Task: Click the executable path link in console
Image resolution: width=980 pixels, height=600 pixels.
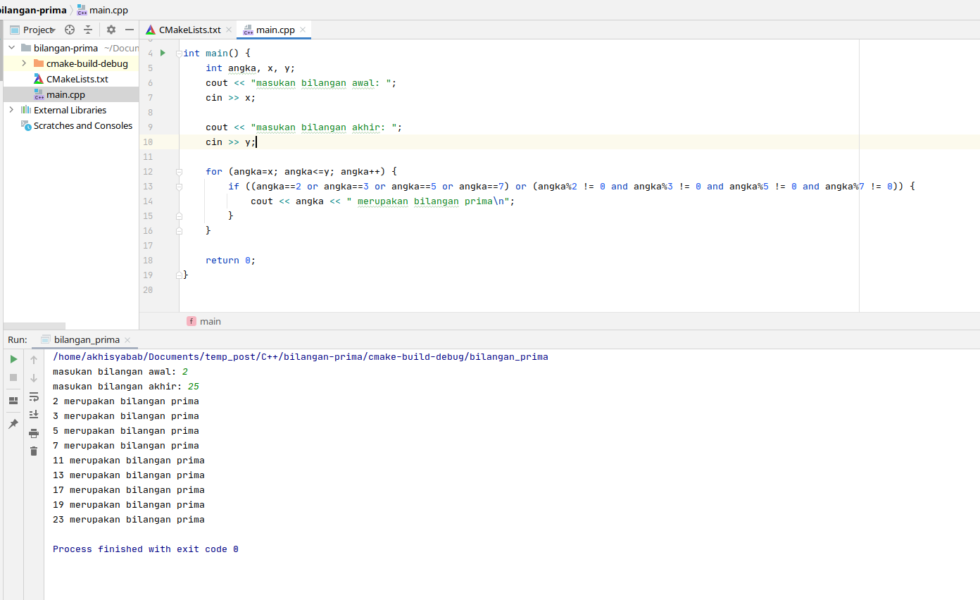Action: 300,357
